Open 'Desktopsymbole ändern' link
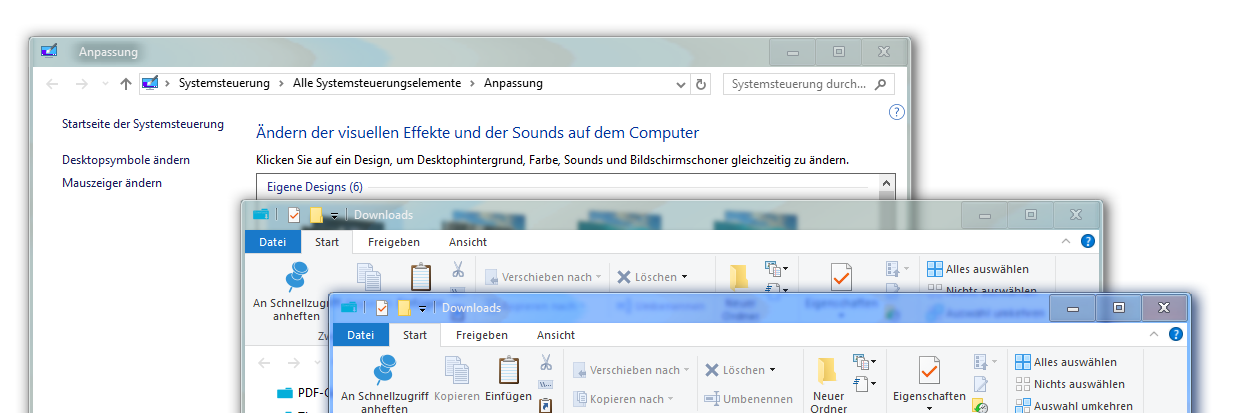Viewport: 1241px width, 413px height. click(126, 160)
